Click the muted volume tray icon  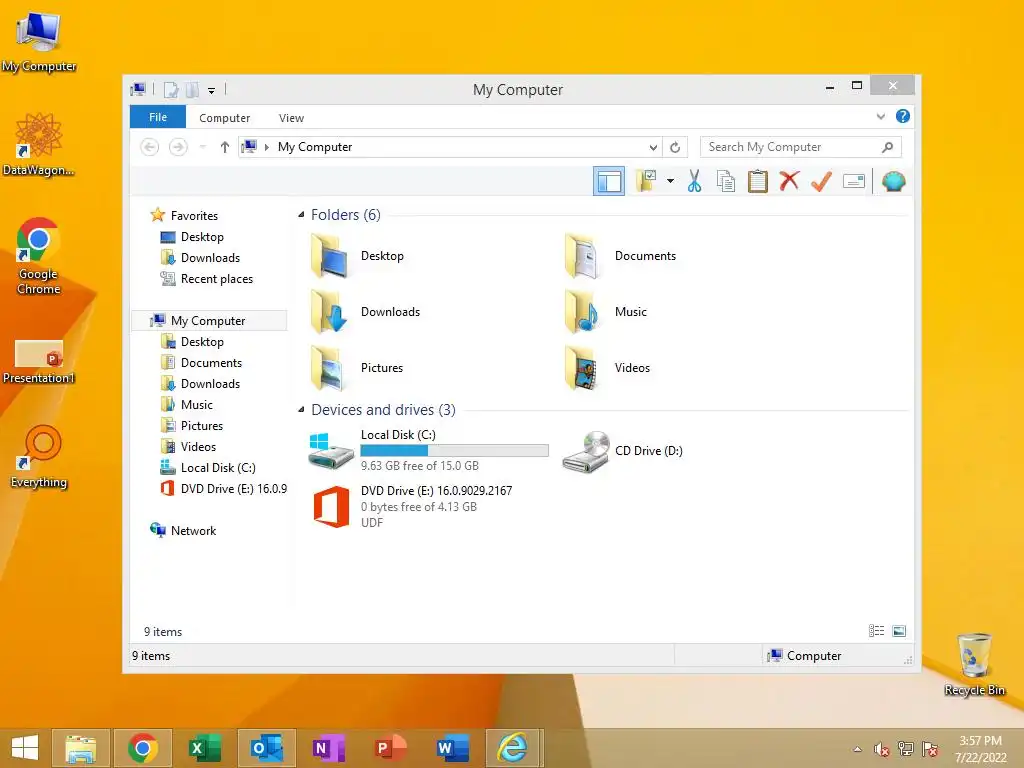click(x=882, y=749)
